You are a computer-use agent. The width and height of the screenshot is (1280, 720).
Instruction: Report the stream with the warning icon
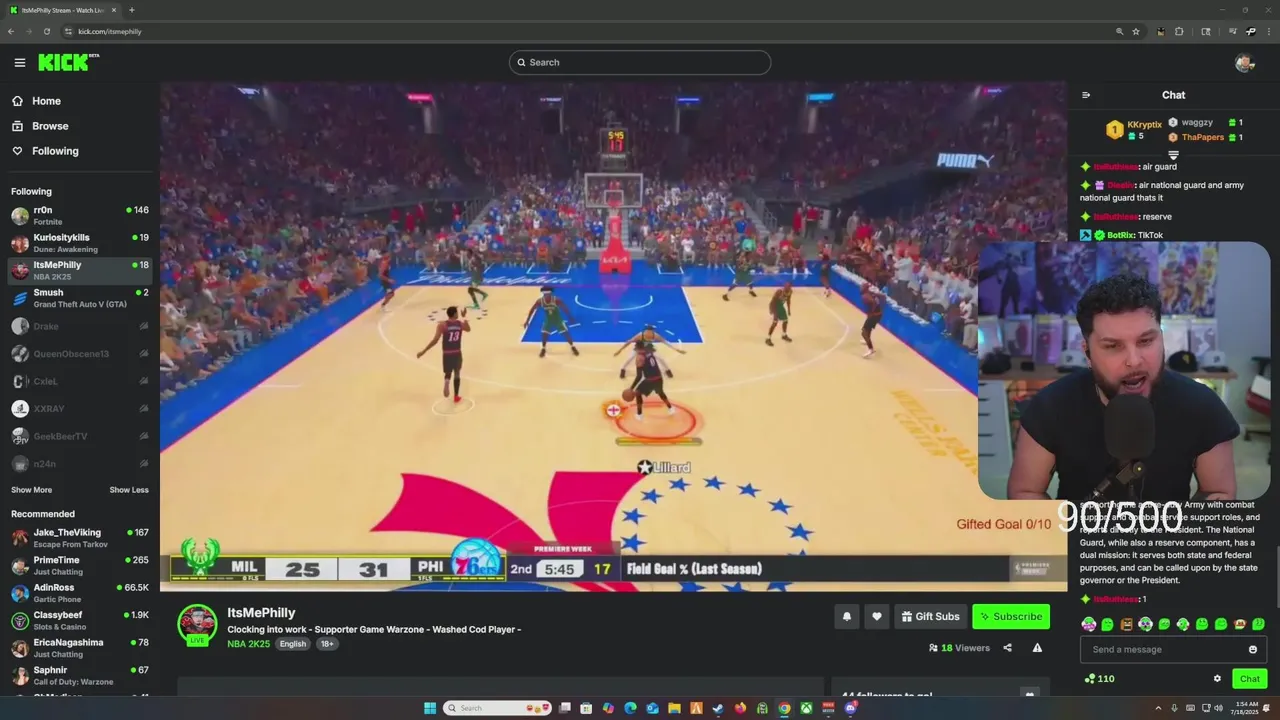point(1037,648)
